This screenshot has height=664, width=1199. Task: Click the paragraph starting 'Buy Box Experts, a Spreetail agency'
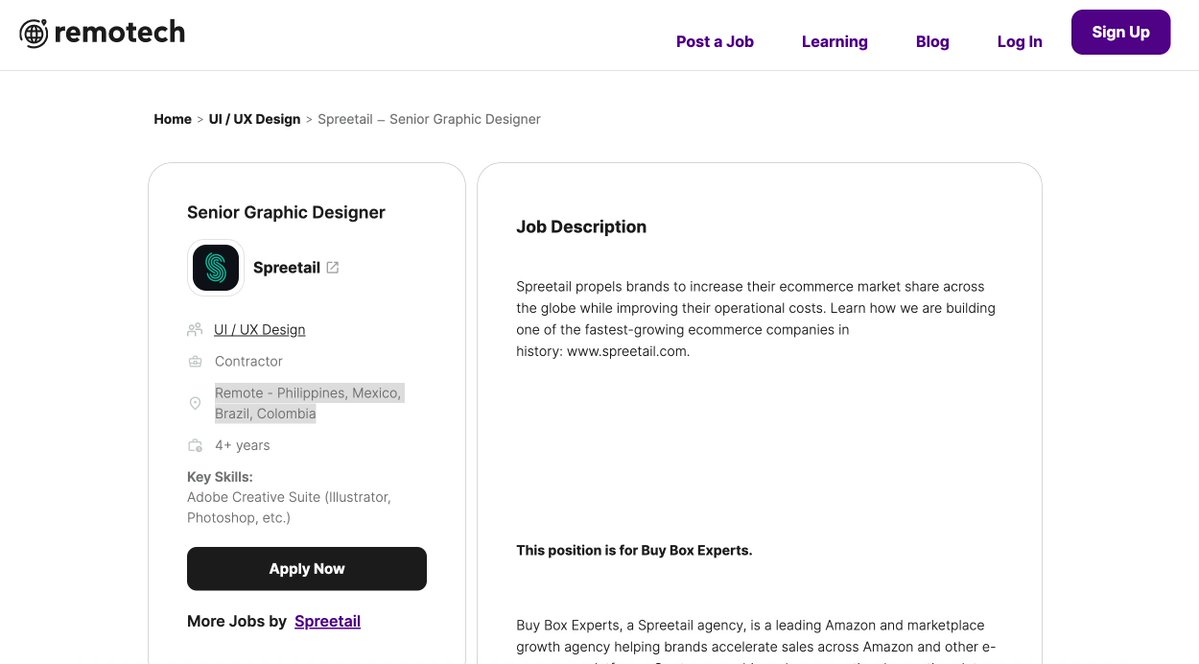(x=755, y=643)
